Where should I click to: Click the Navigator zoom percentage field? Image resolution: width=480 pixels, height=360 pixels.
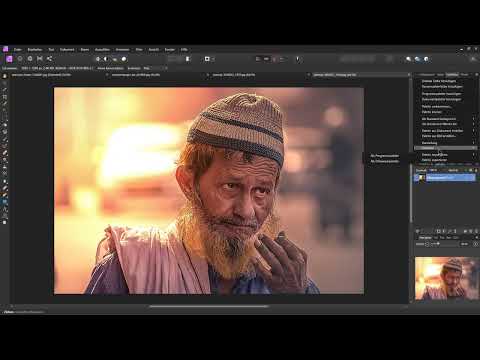pos(465,244)
